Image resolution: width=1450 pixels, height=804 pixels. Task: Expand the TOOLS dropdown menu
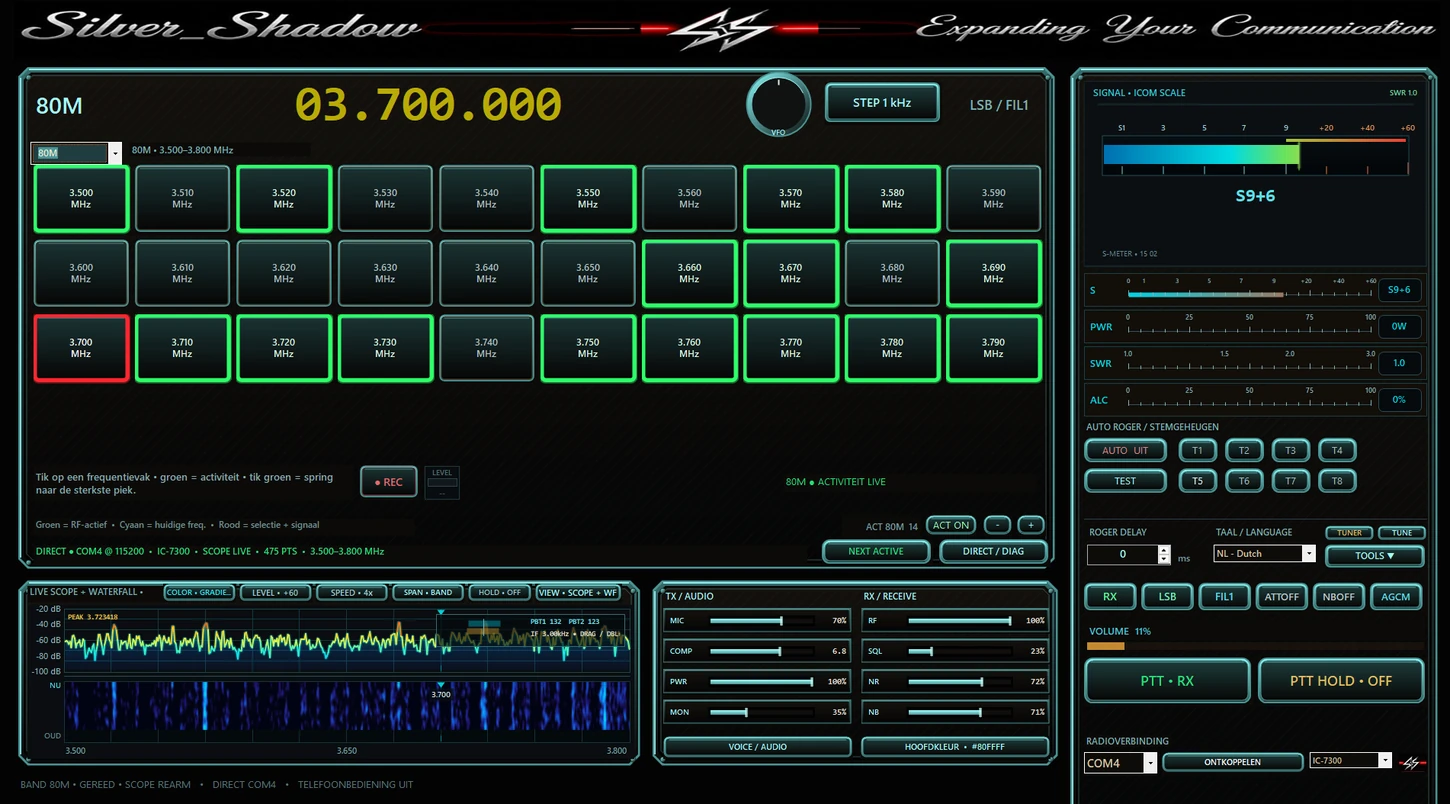(x=1375, y=555)
